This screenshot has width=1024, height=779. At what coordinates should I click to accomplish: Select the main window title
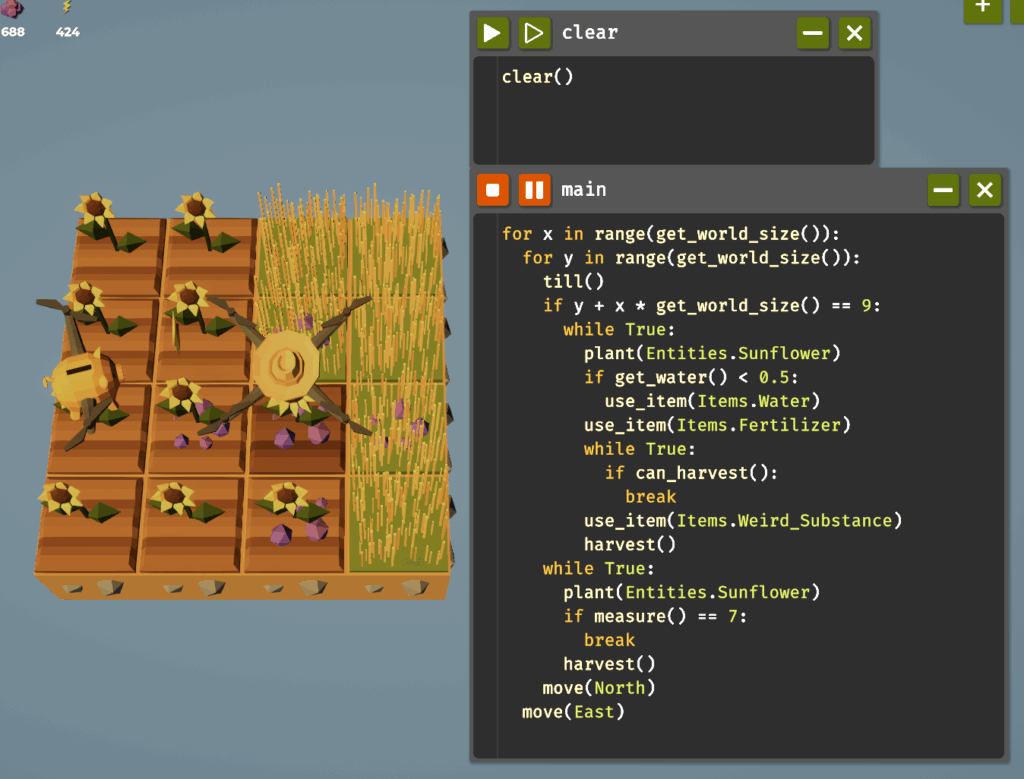pos(584,189)
